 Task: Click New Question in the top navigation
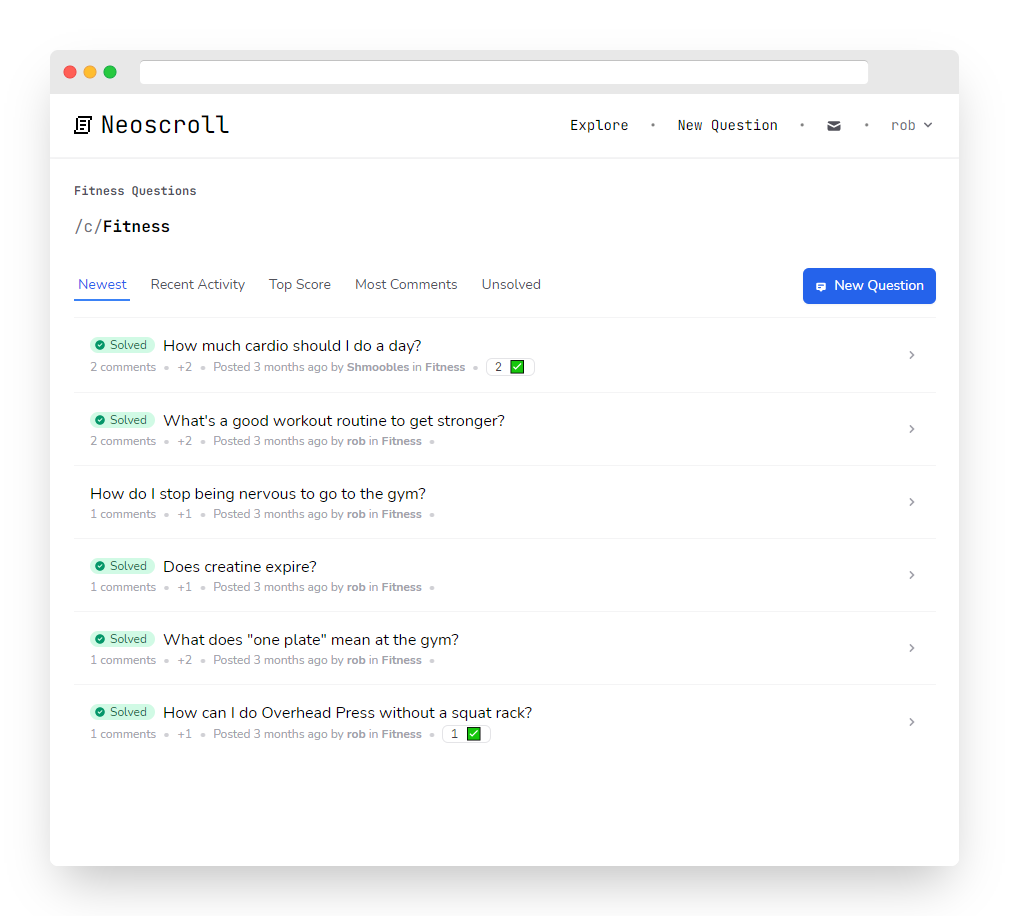coord(727,126)
